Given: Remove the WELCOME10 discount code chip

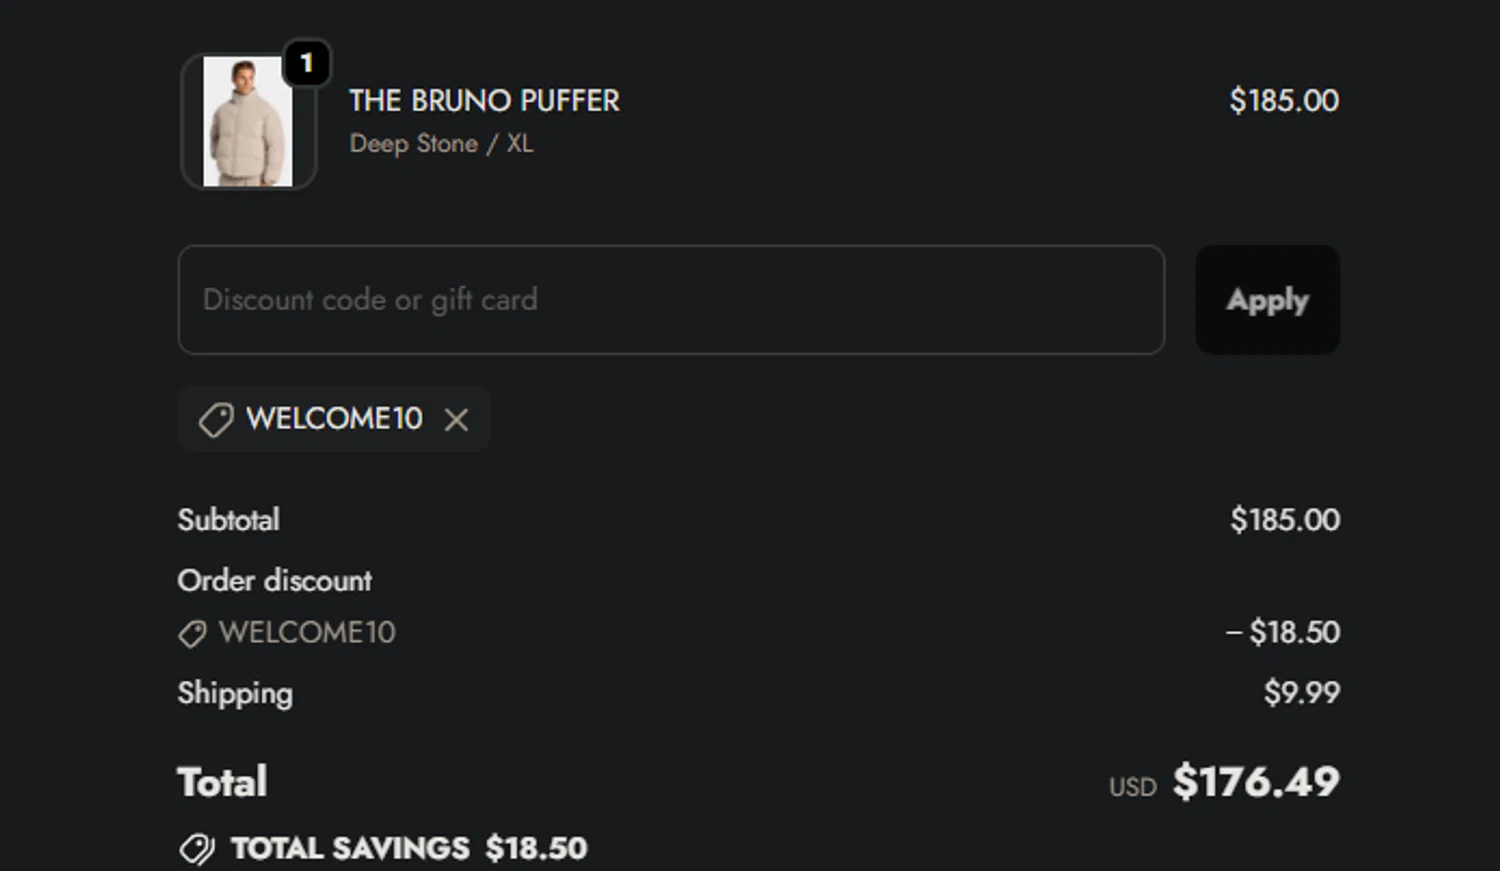Looking at the screenshot, I should coord(456,420).
